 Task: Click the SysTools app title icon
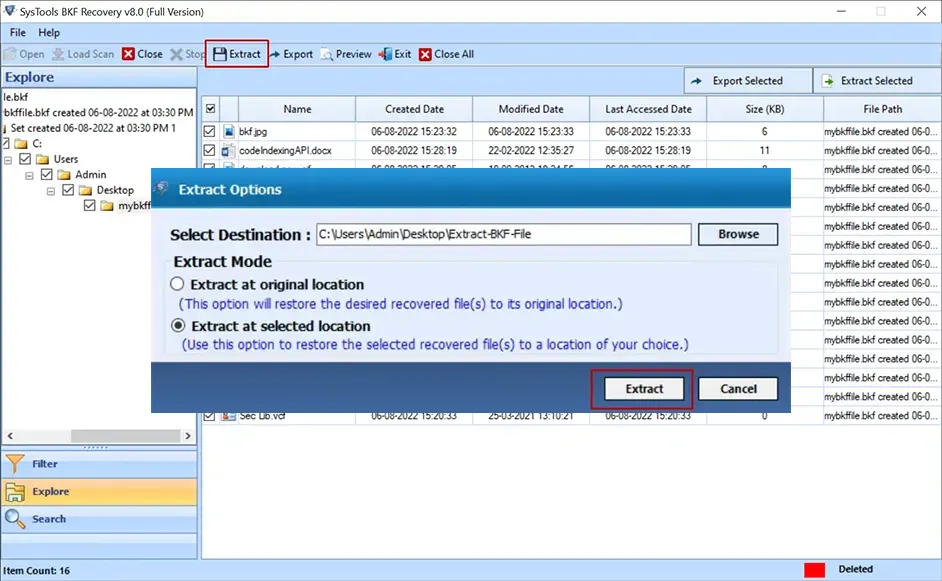coord(9,11)
